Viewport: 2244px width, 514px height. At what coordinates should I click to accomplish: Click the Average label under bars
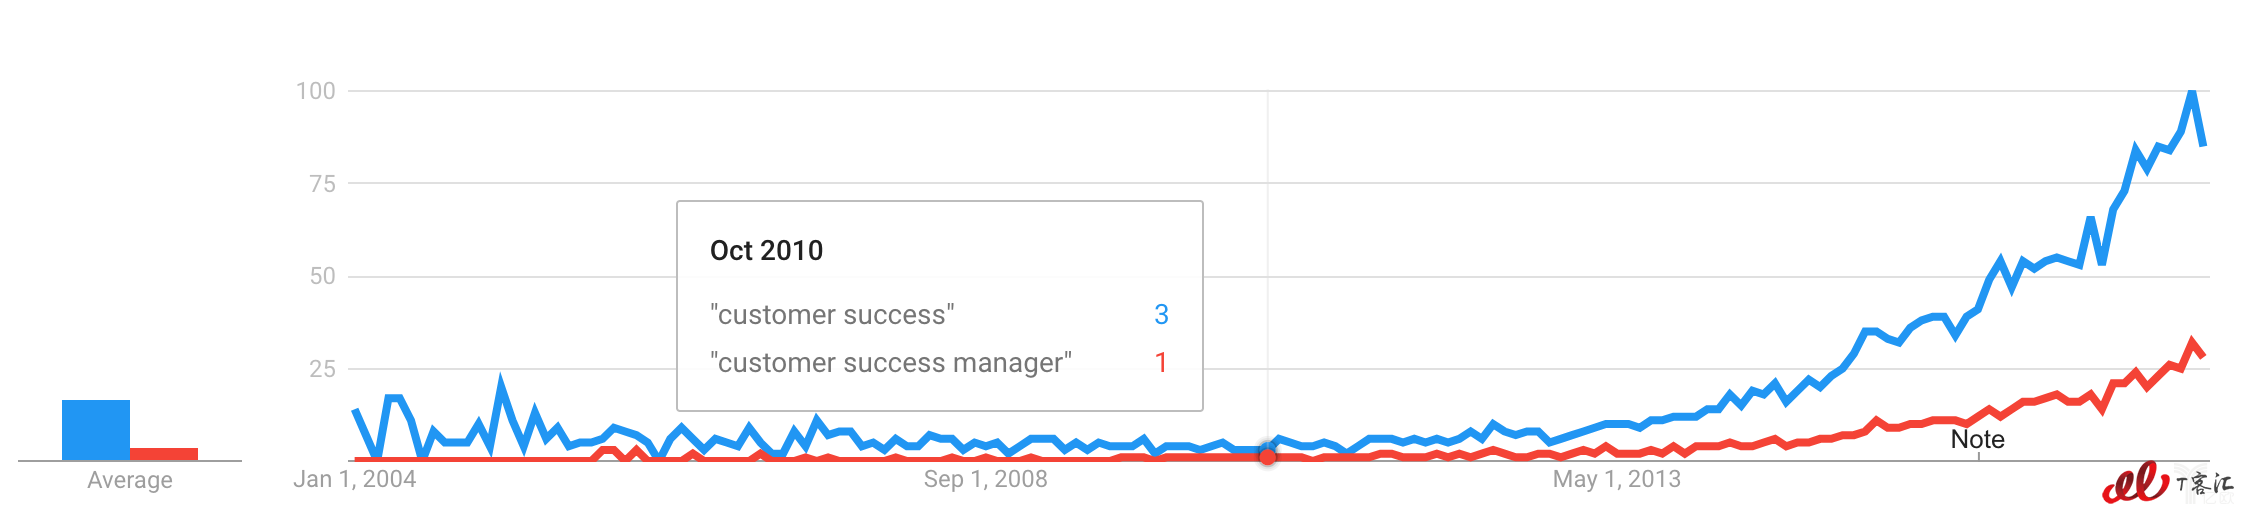pos(130,480)
